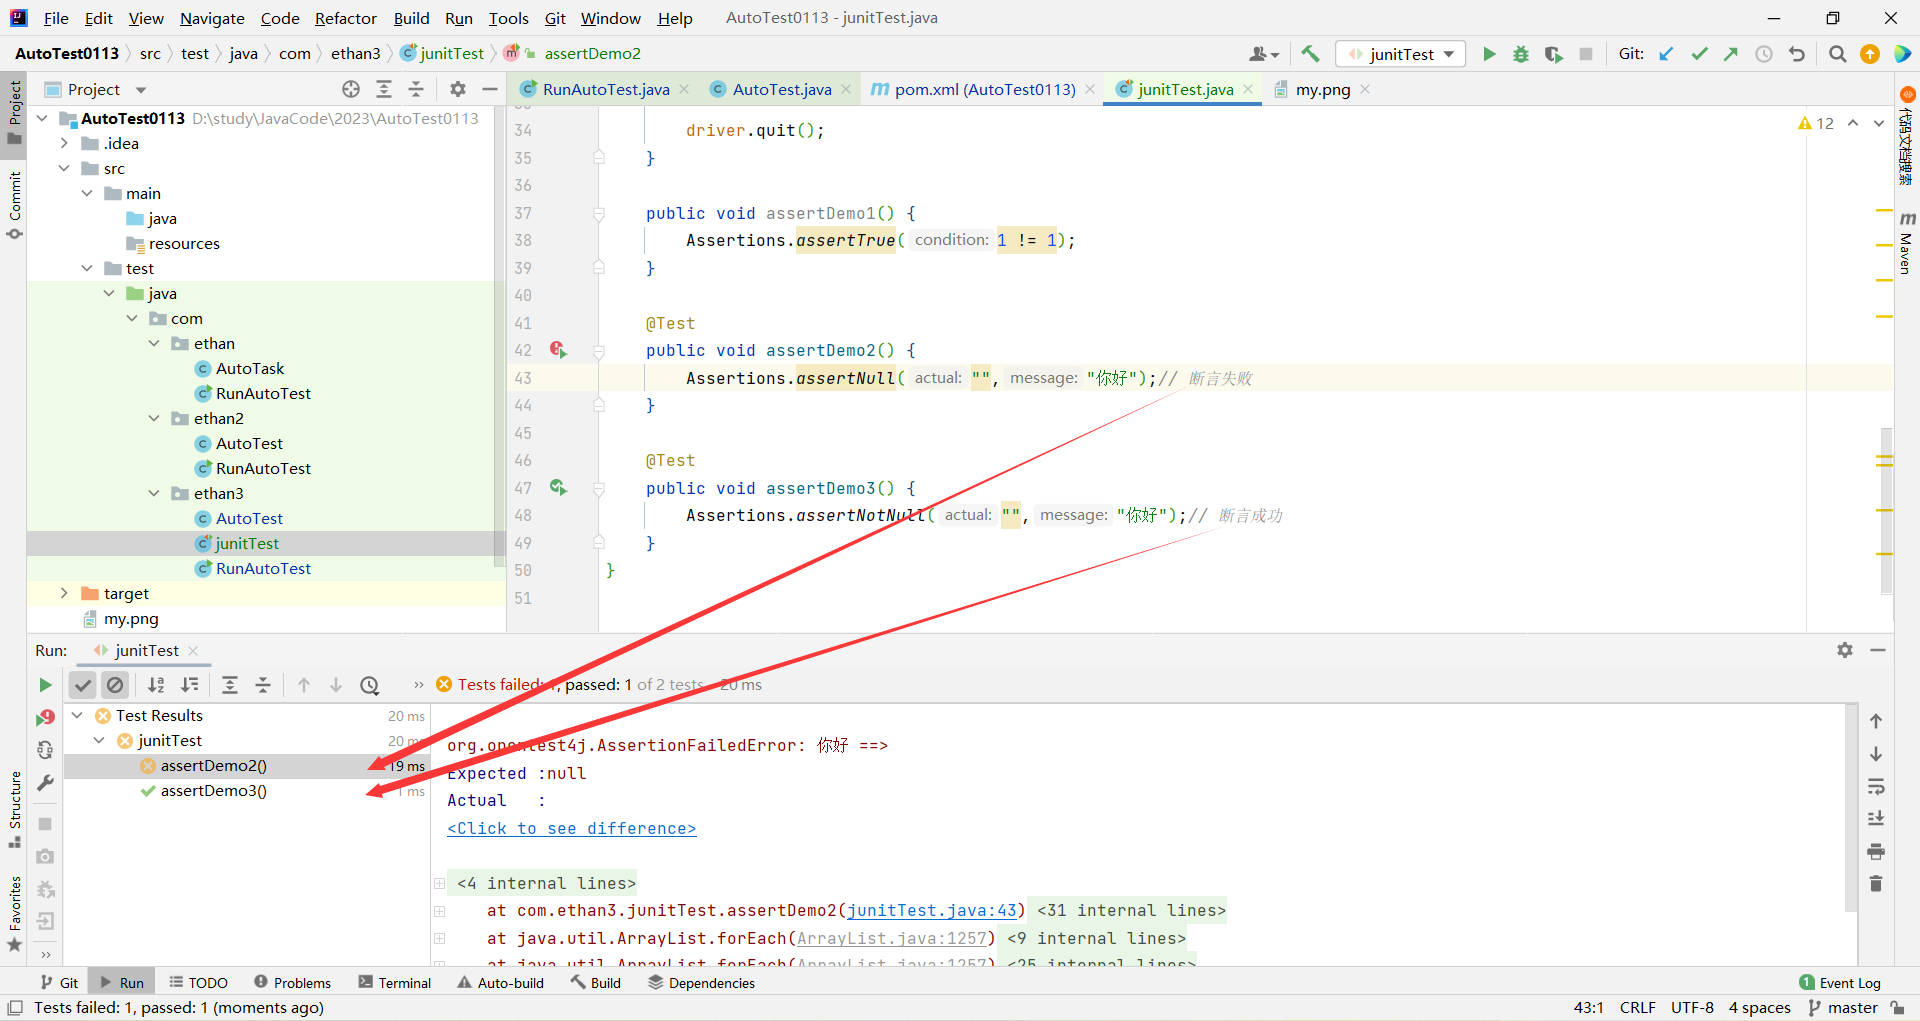Start debugging with the Debug bug icon
Screen dimensions: 1920x1021
click(1521, 54)
